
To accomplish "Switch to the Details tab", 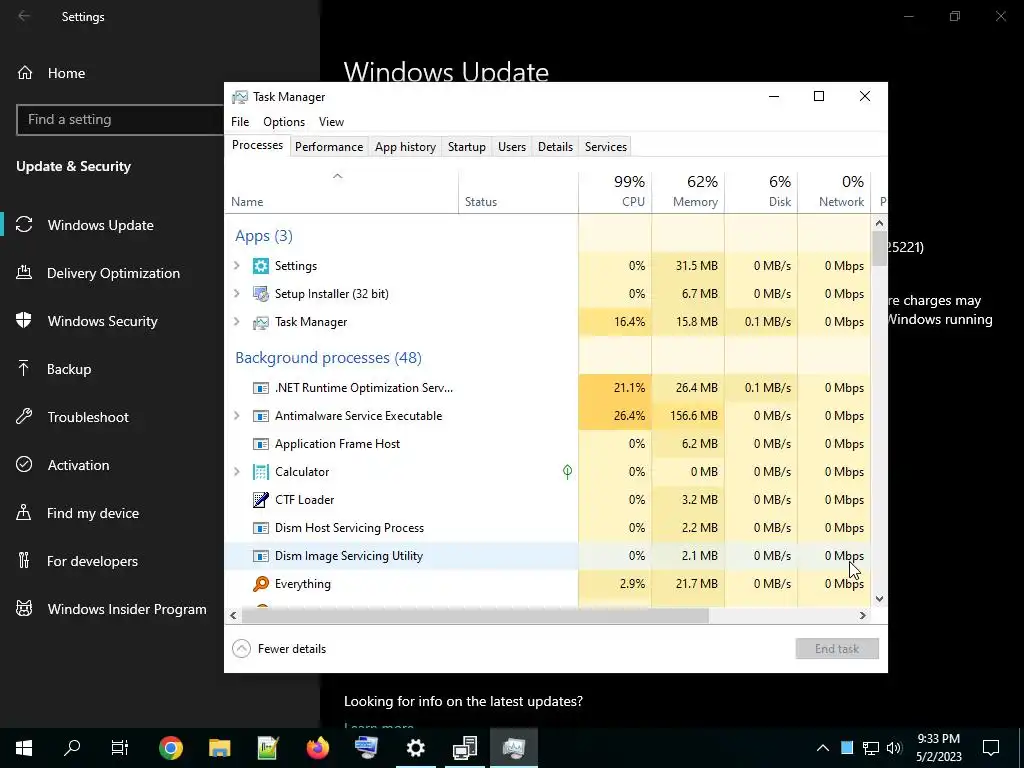I will tap(556, 147).
